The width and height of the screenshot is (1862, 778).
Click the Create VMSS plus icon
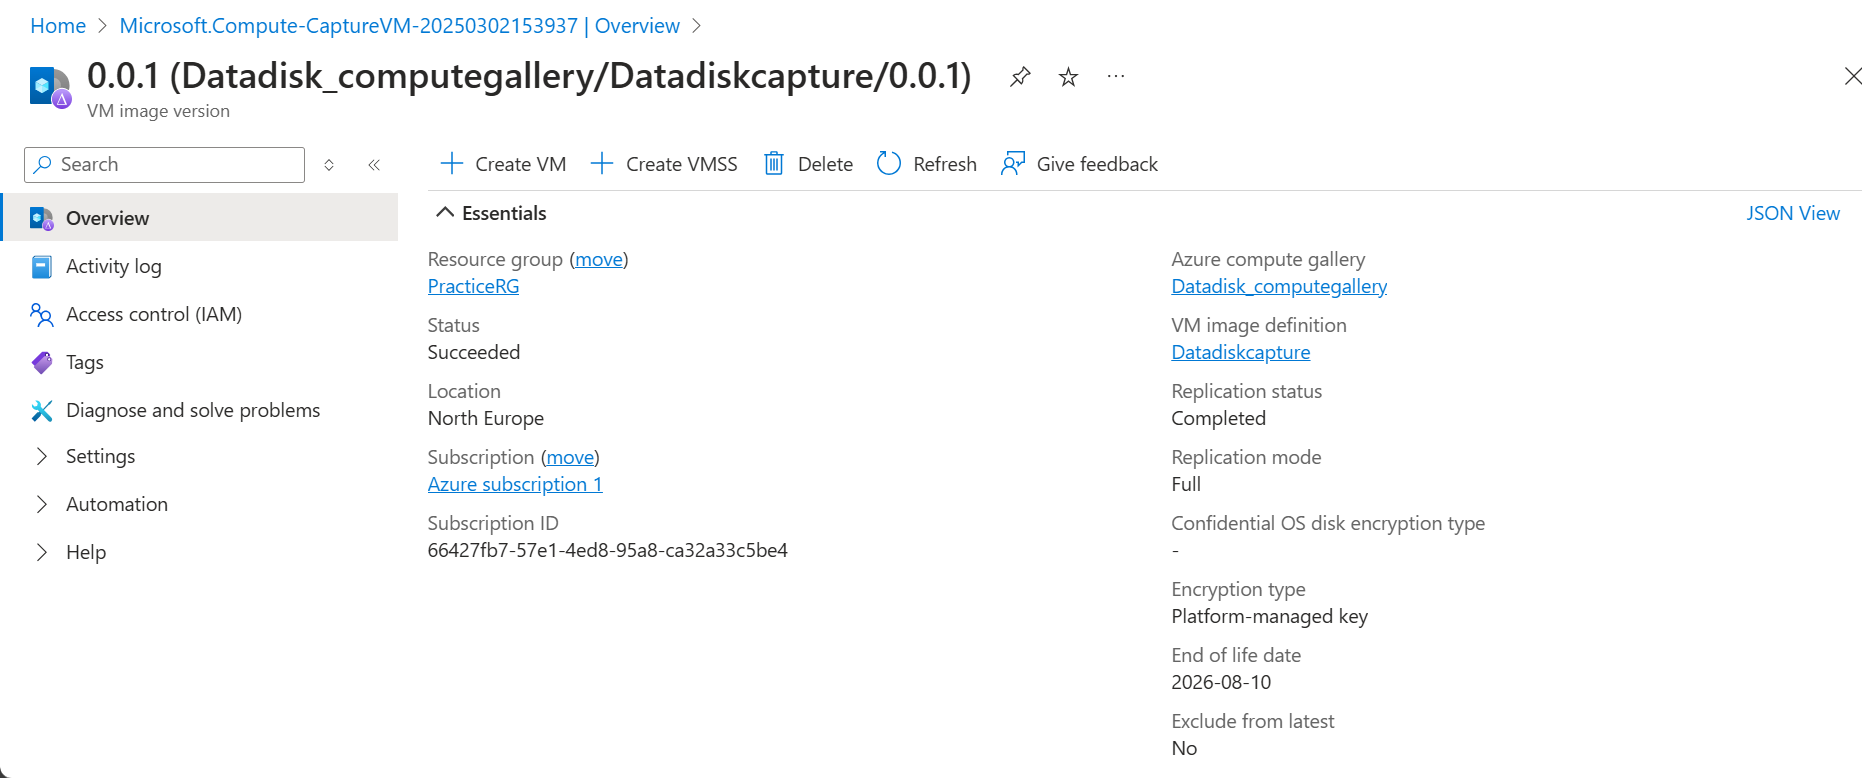coord(602,164)
